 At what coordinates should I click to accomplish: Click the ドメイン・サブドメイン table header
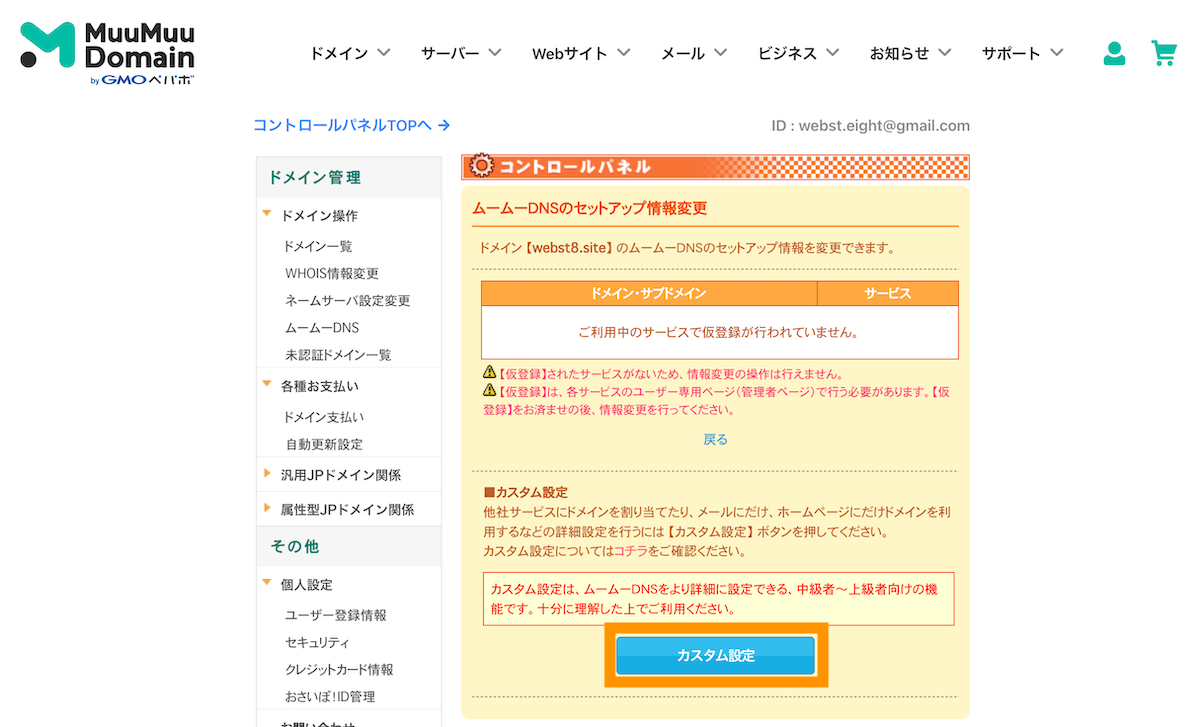649,293
